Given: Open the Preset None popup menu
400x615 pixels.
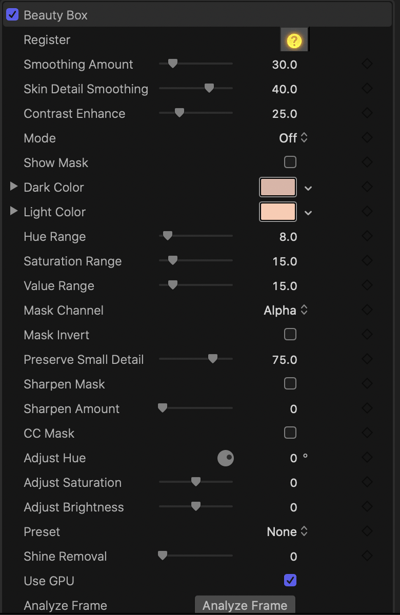Looking at the screenshot, I should click(287, 532).
